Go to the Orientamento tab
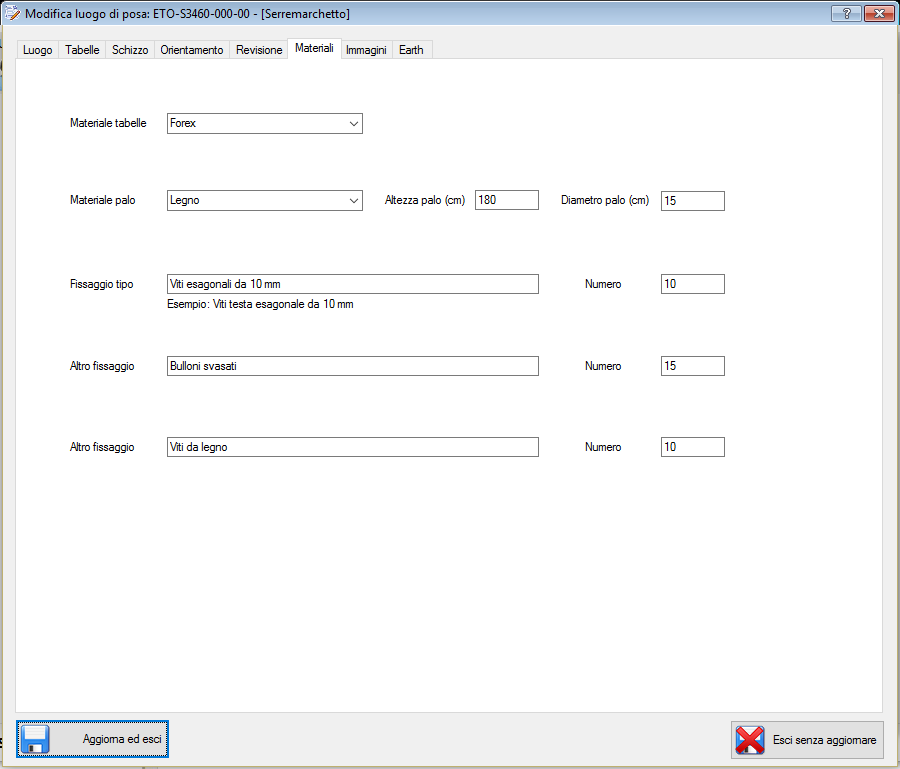This screenshot has width=900, height=769. tap(192, 50)
